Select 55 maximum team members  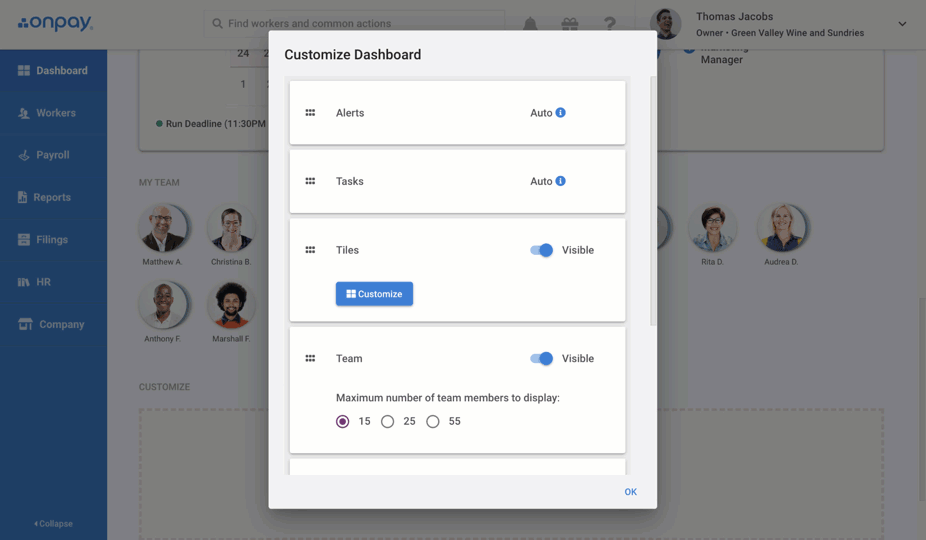pyautogui.click(x=433, y=422)
